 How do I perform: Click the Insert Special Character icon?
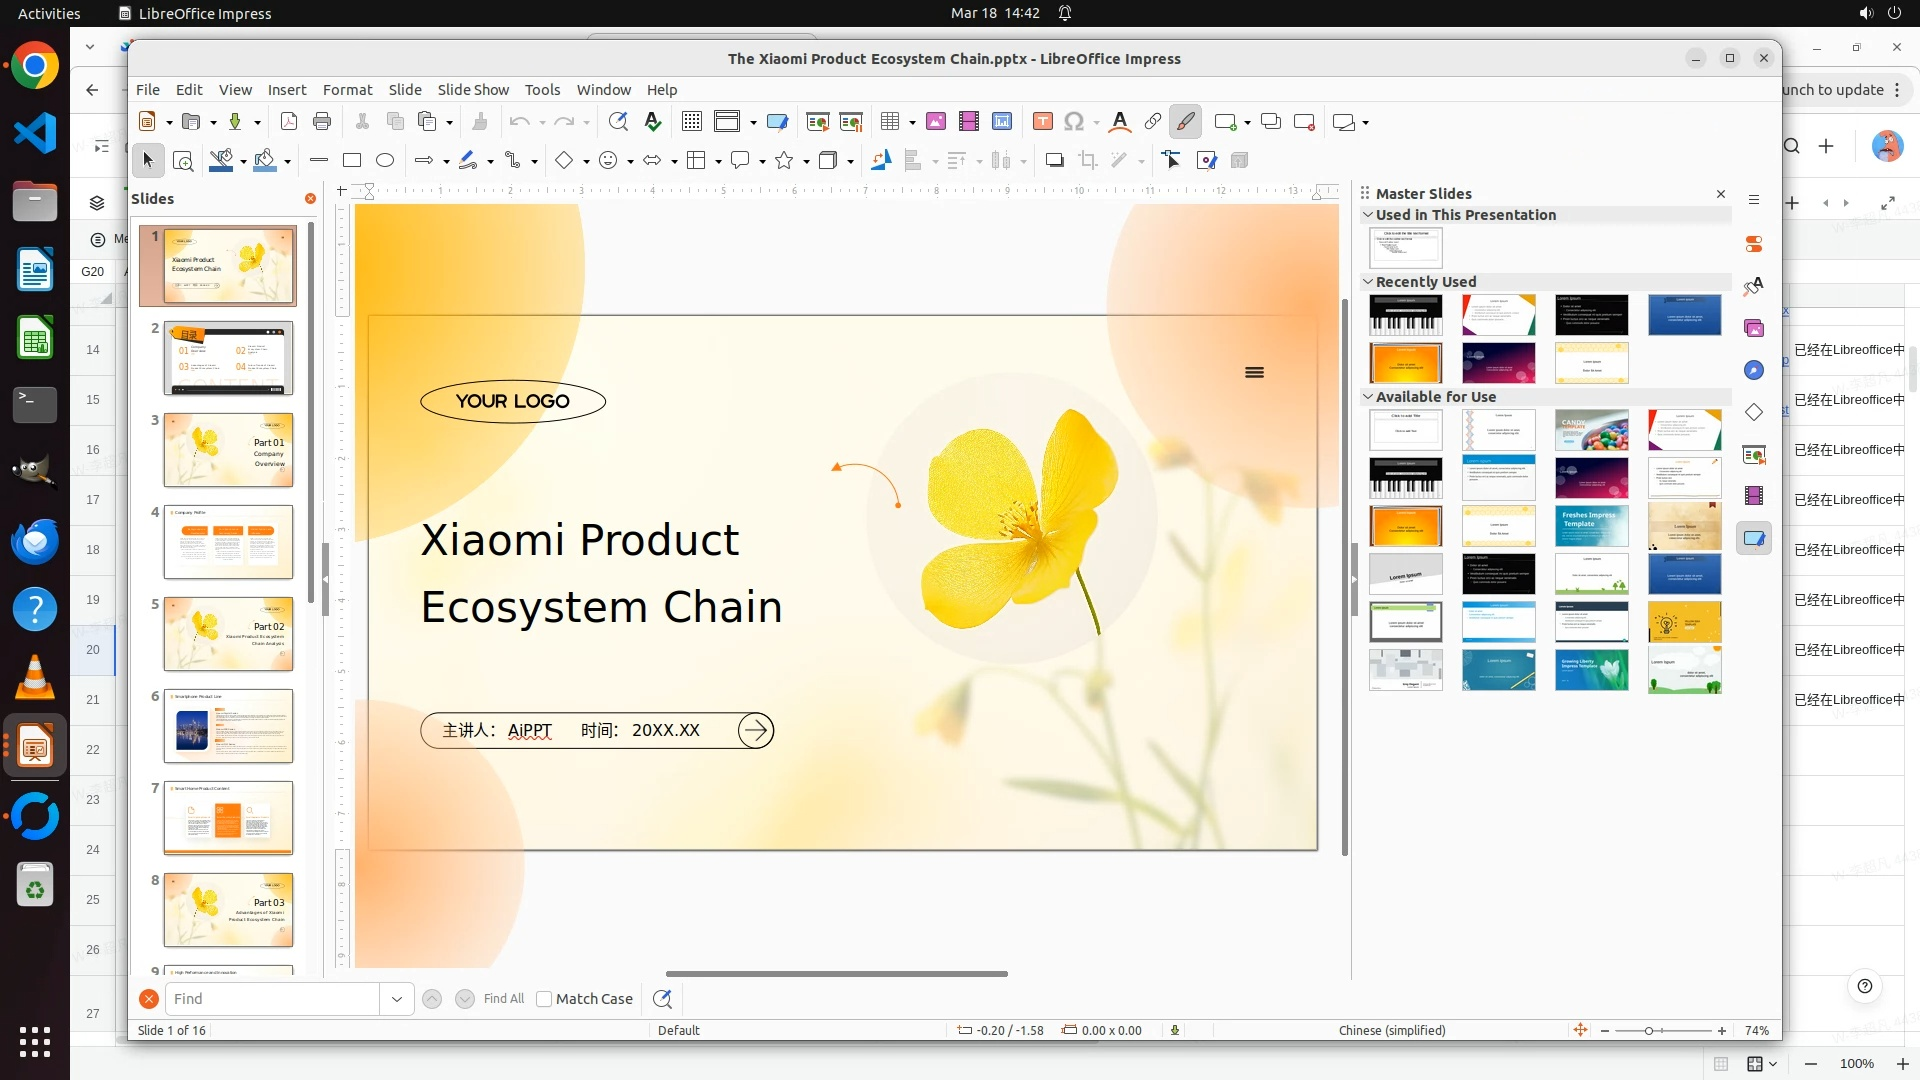pos(1074,122)
